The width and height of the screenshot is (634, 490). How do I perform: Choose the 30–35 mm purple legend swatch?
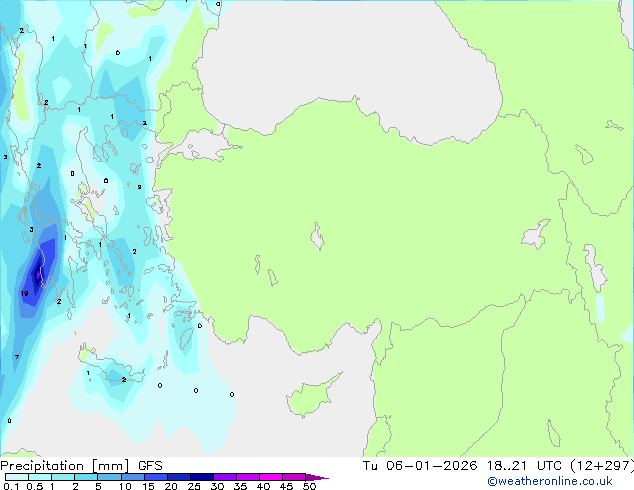tap(225, 477)
